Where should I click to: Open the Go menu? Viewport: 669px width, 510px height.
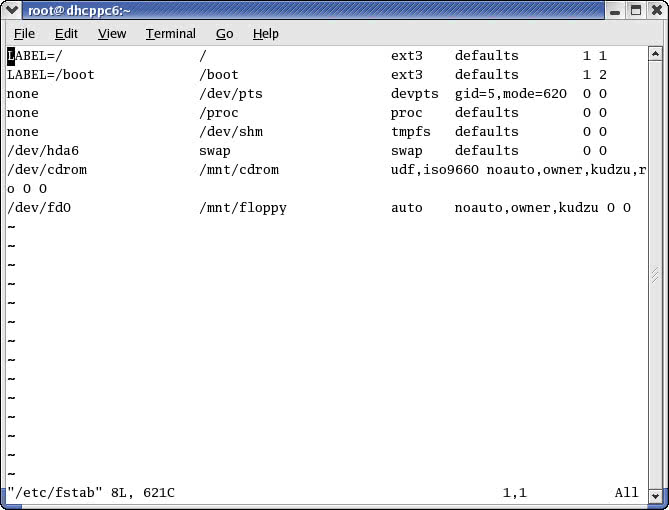(224, 34)
